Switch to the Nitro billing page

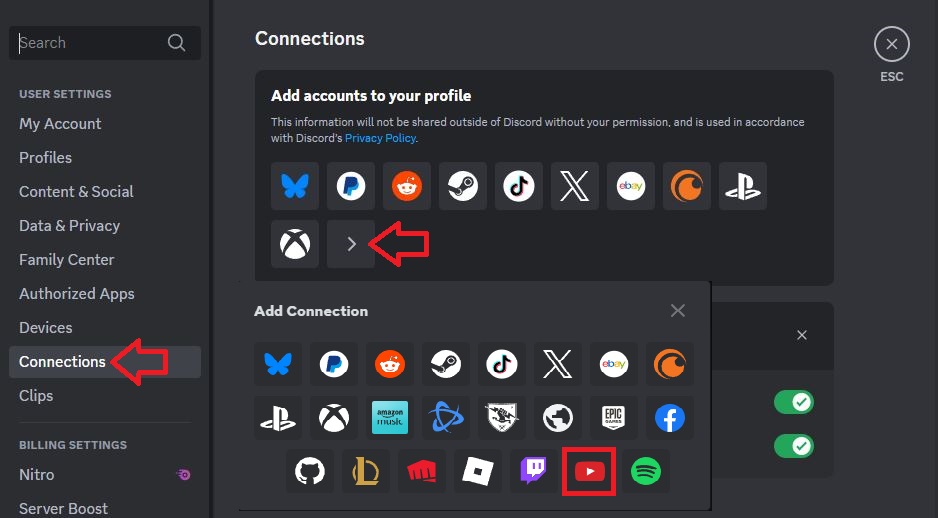(x=37, y=475)
